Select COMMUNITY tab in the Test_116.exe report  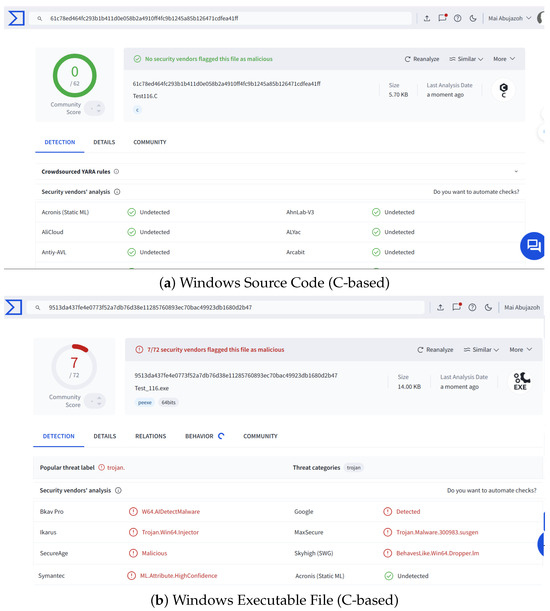[260, 436]
